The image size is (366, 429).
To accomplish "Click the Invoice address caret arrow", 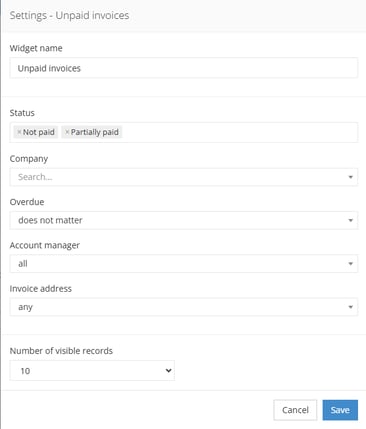I will pyautogui.click(x=350, y=307).
